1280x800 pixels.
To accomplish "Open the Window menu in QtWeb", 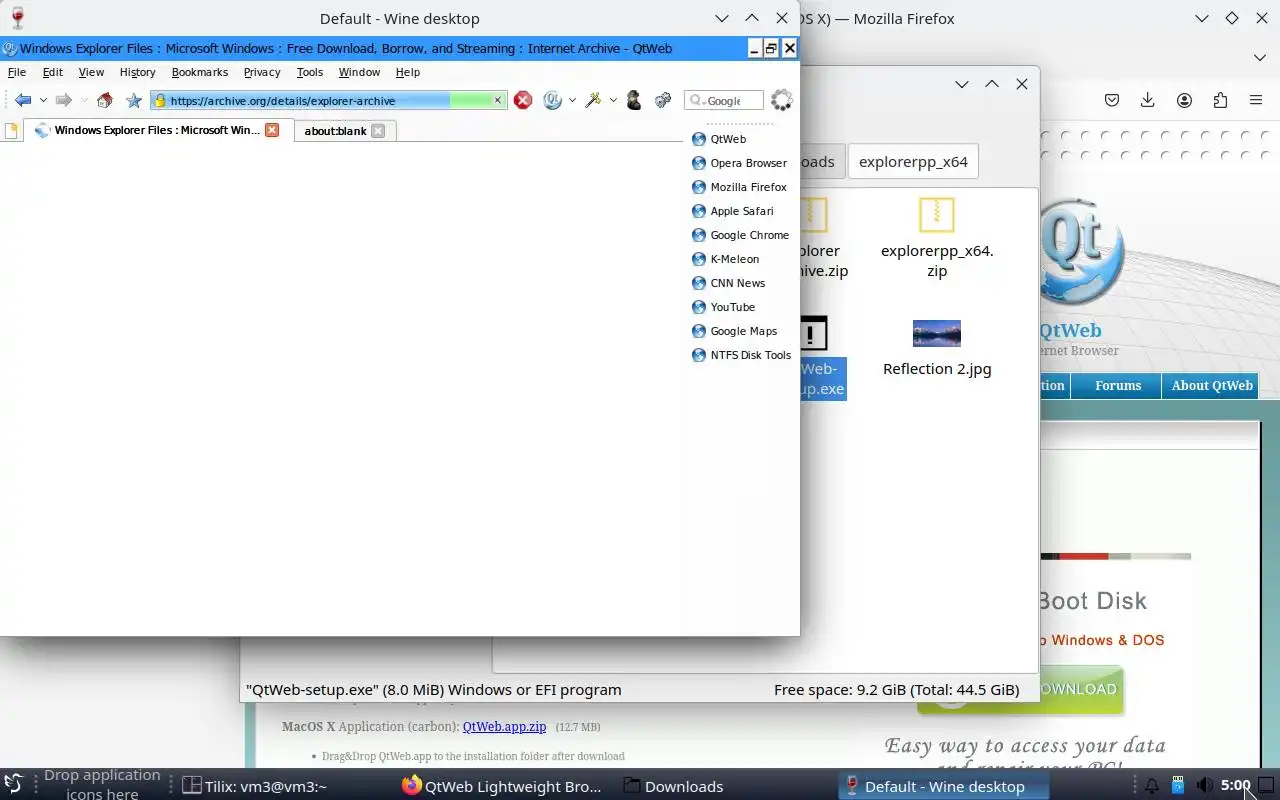I will [359, 72].
